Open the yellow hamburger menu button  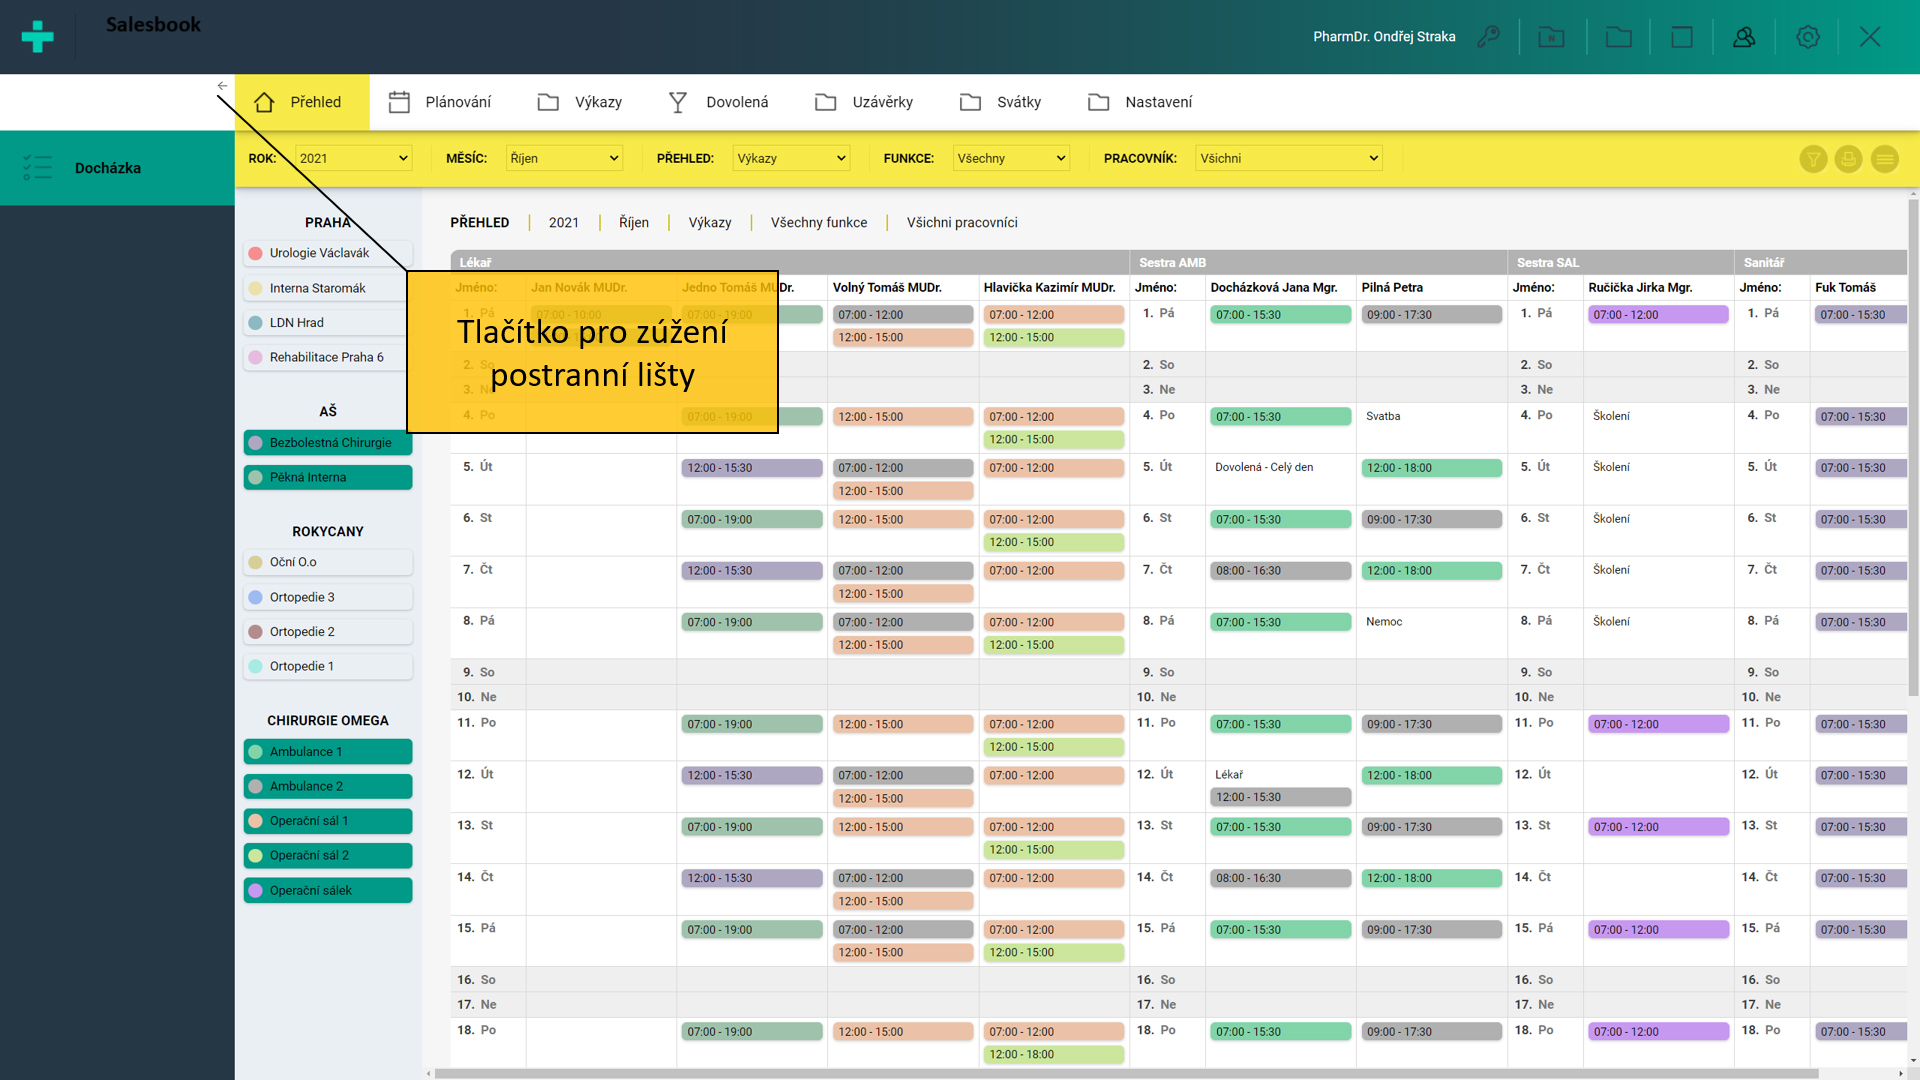click(x=1884, y=159)
